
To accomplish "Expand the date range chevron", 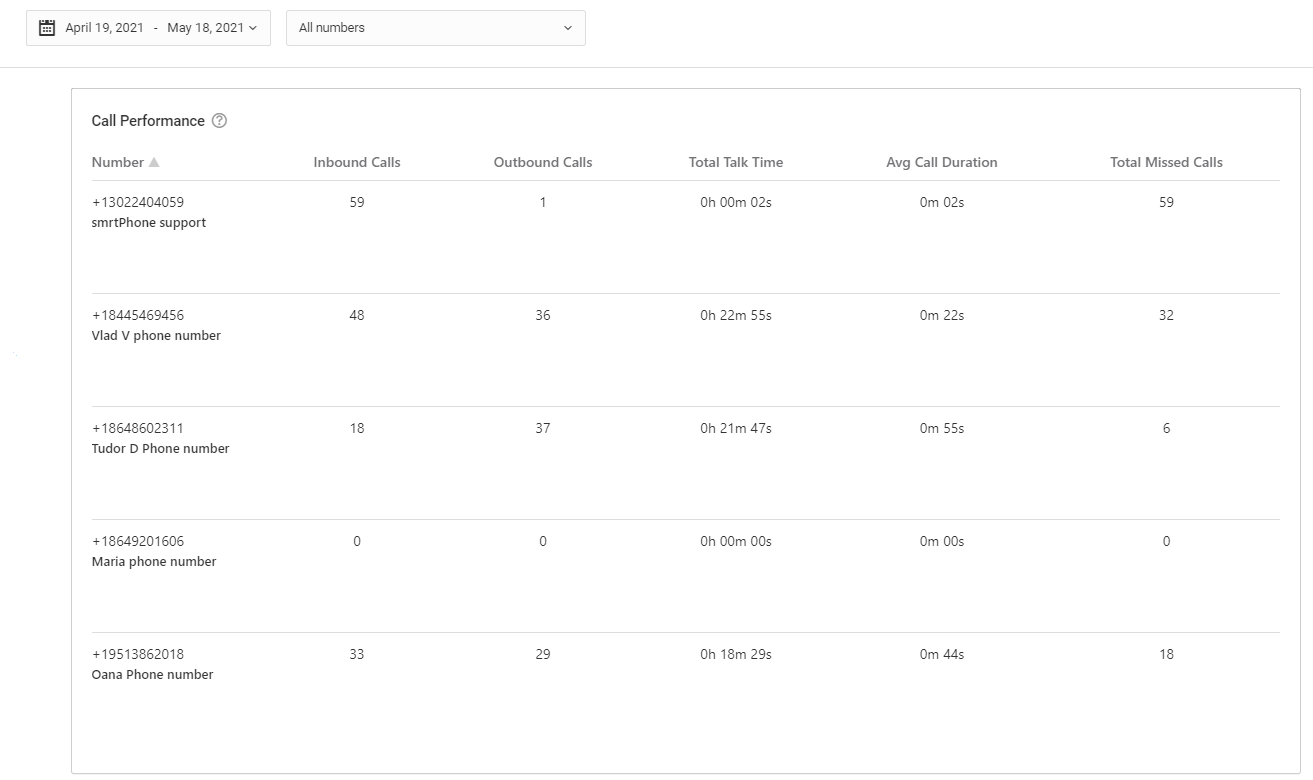I will (252, 28).
